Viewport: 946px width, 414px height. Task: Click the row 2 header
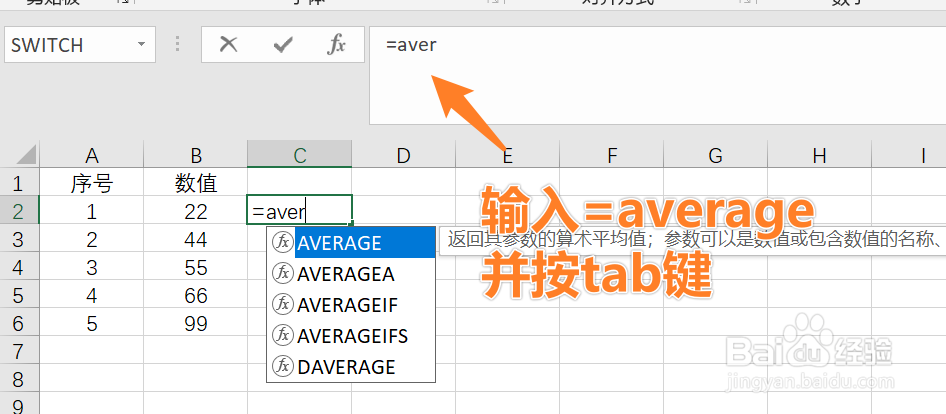coord(18,211)
